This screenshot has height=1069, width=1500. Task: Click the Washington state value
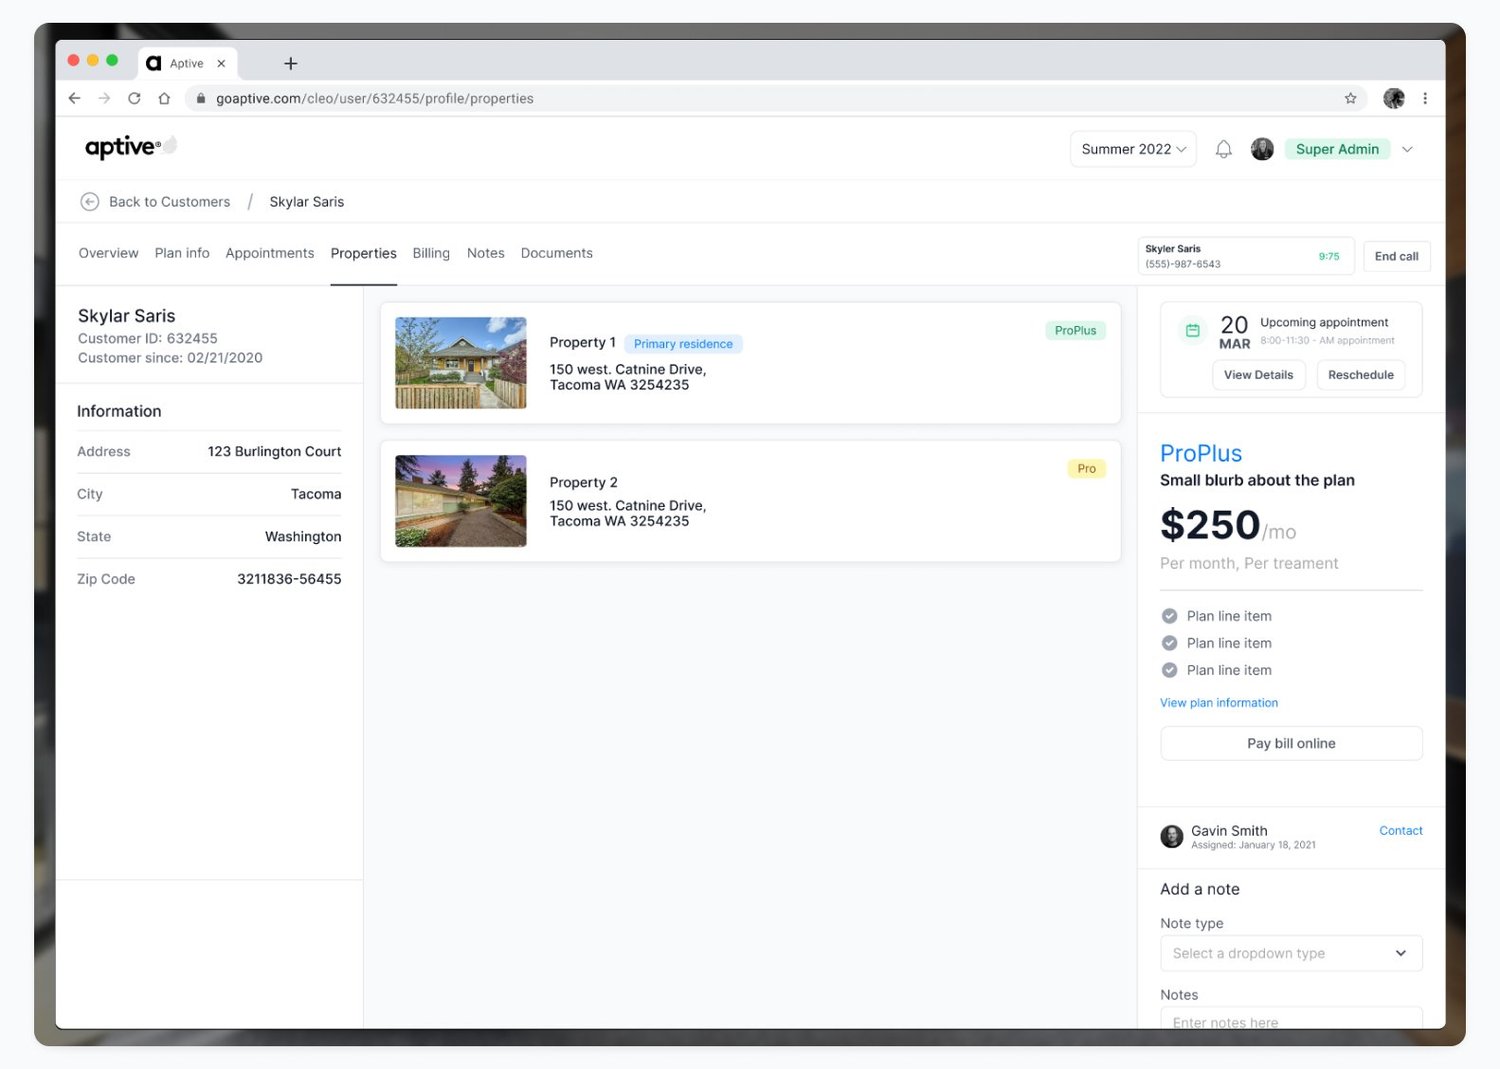(303, 536)
